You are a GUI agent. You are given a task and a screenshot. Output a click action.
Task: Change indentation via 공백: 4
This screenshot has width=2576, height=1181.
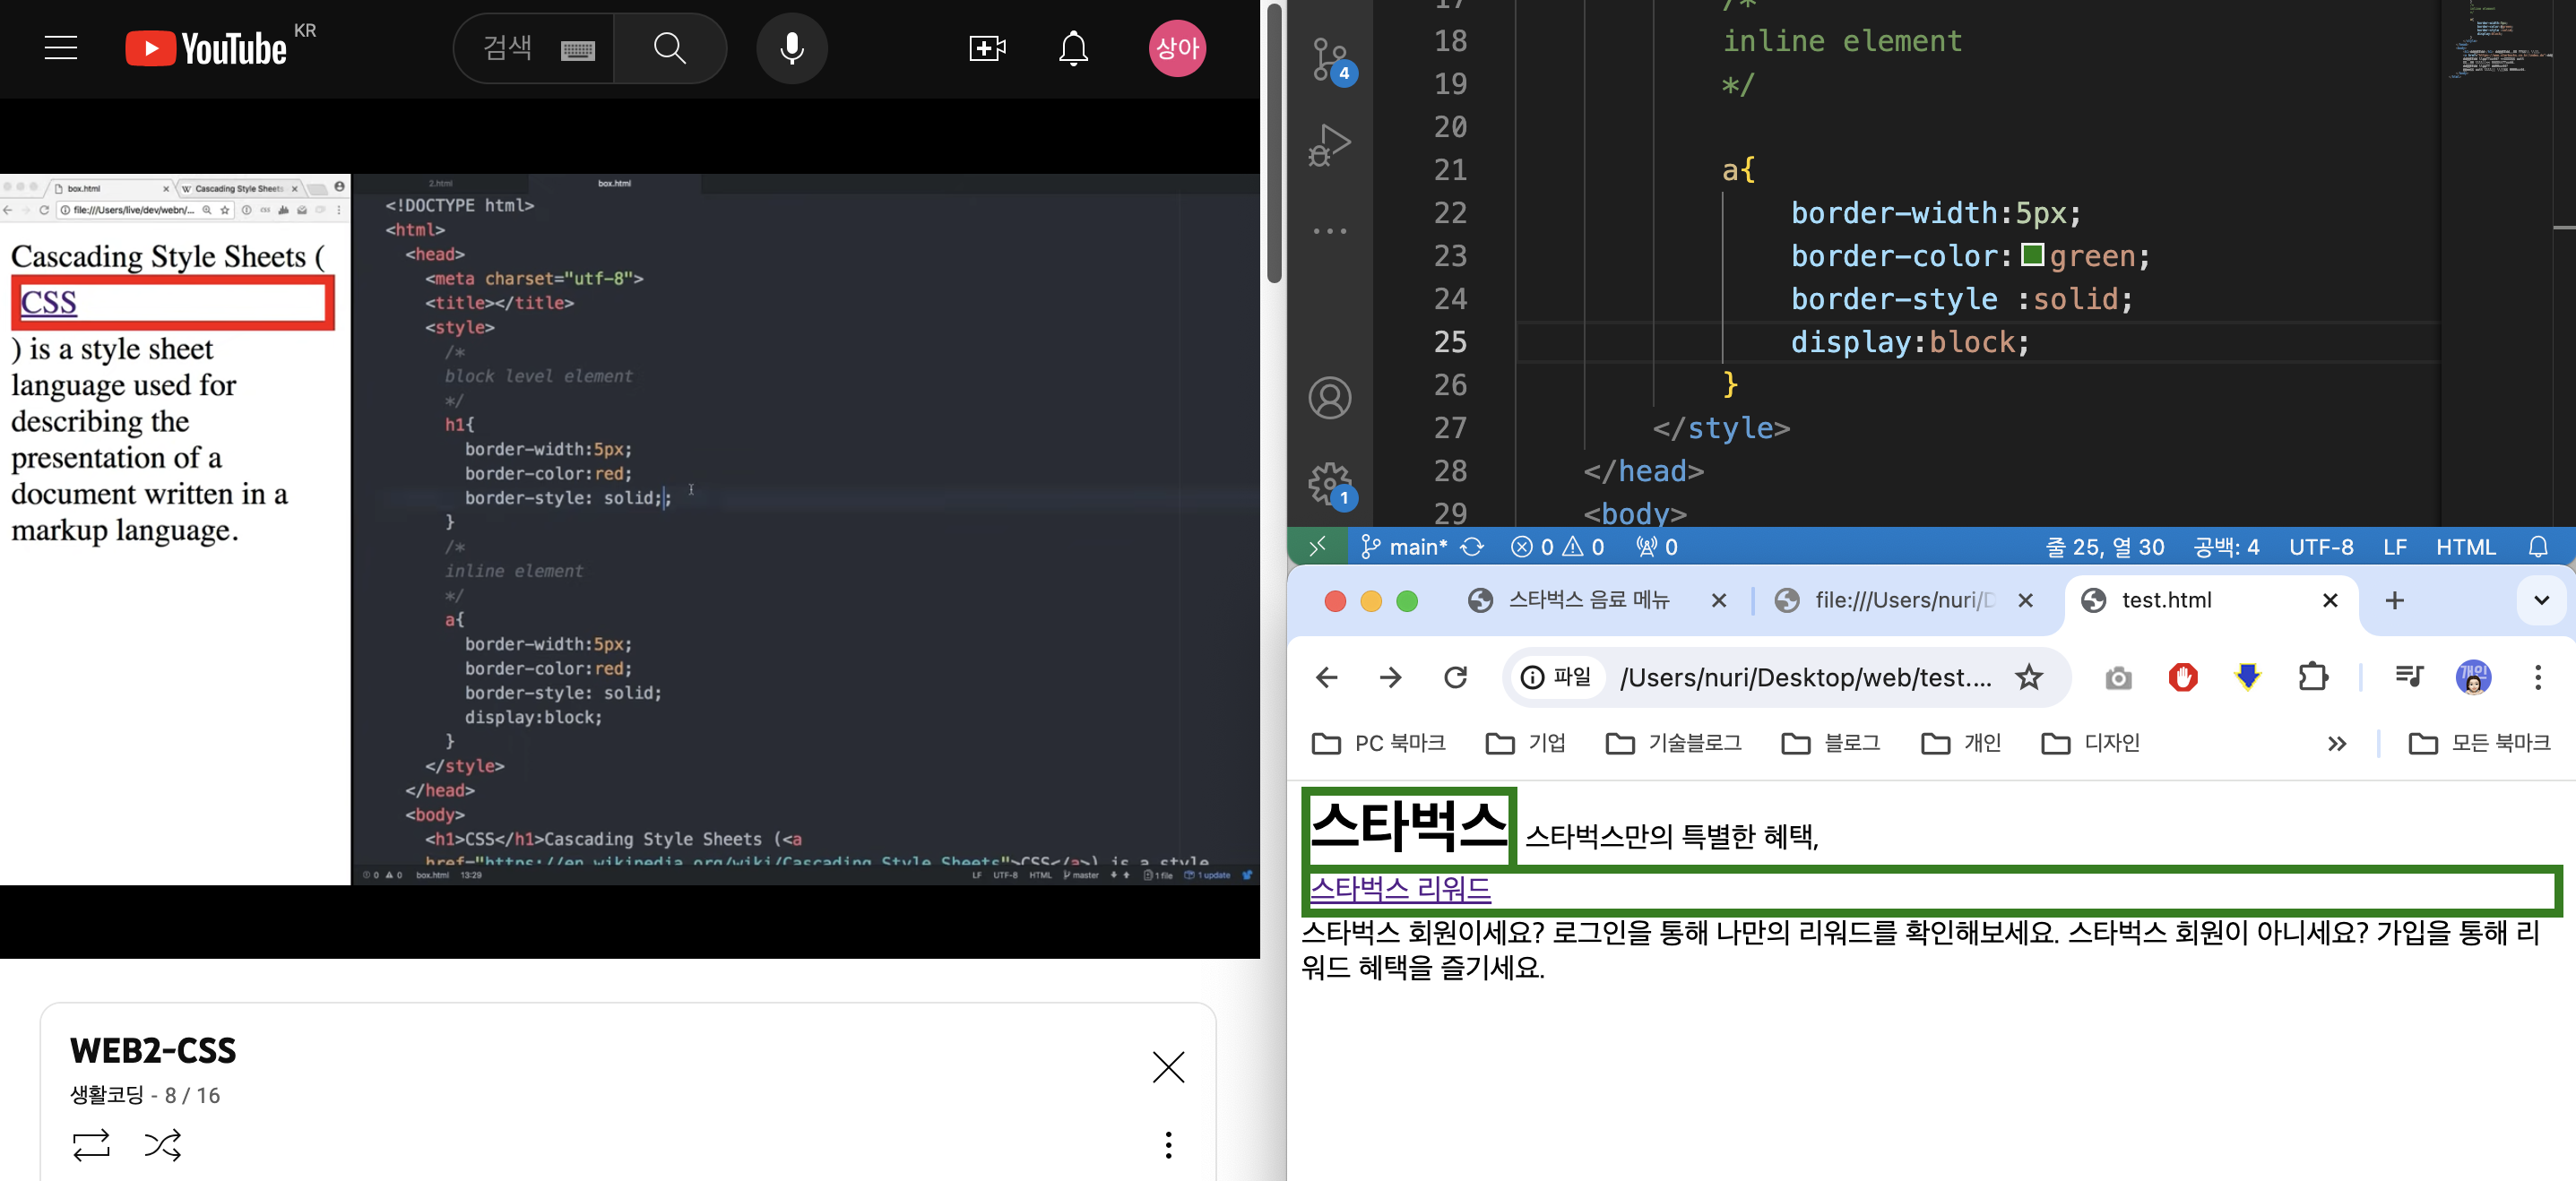pos(2226,547)
